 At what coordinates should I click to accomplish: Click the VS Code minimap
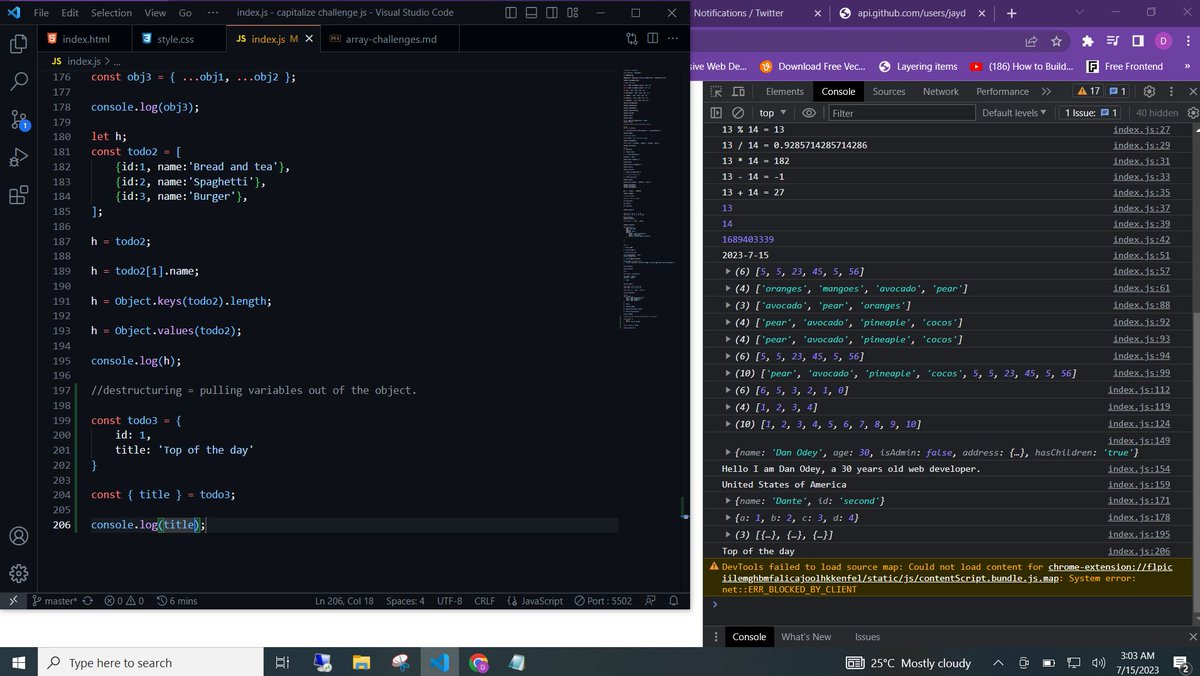point(648,200)
